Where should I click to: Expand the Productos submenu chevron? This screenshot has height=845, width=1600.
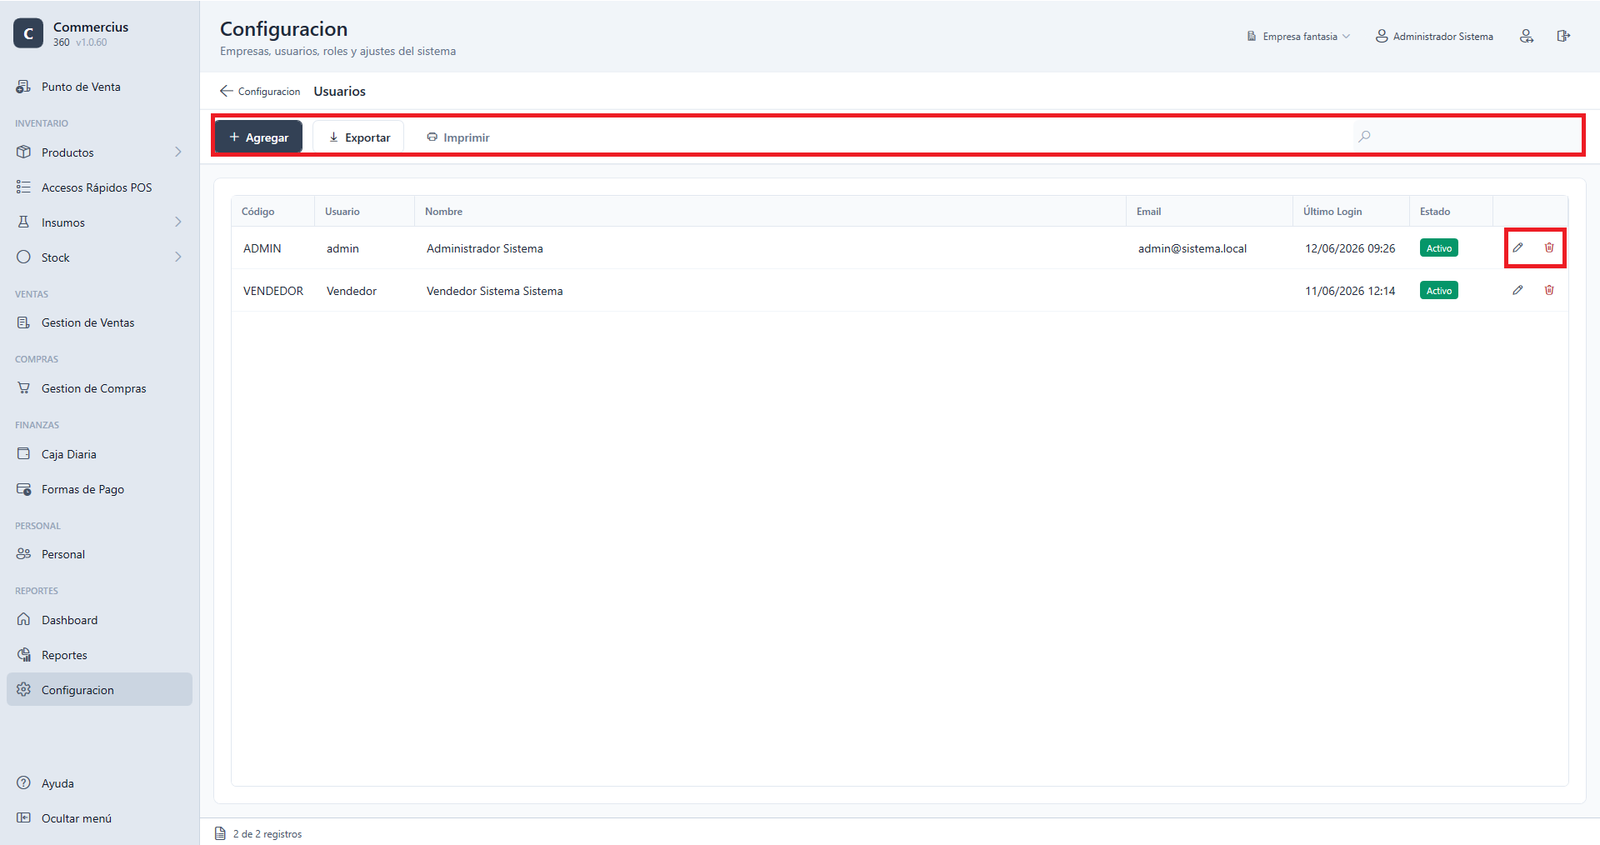(178, 152)
